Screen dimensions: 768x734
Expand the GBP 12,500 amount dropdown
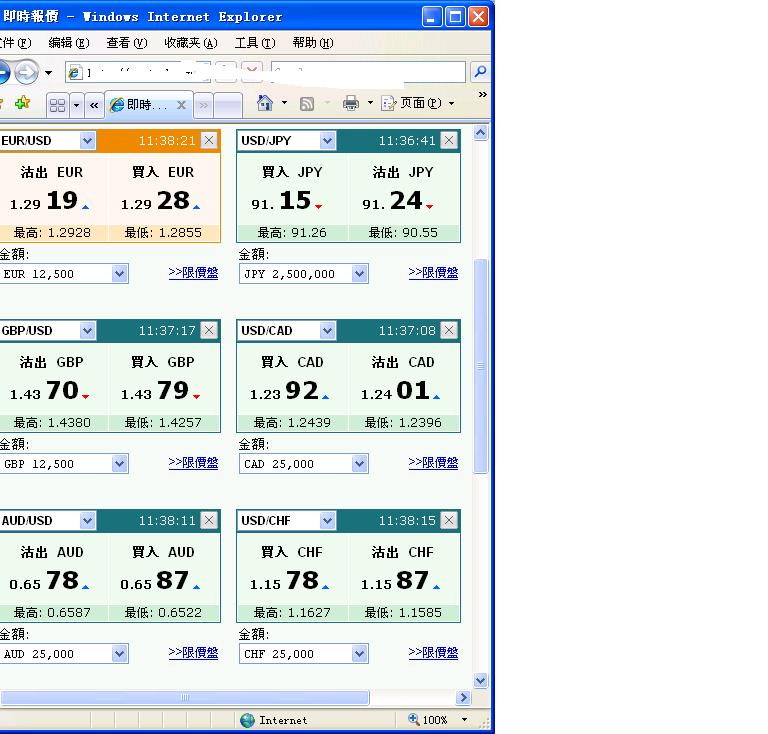(x=120, y=464)
